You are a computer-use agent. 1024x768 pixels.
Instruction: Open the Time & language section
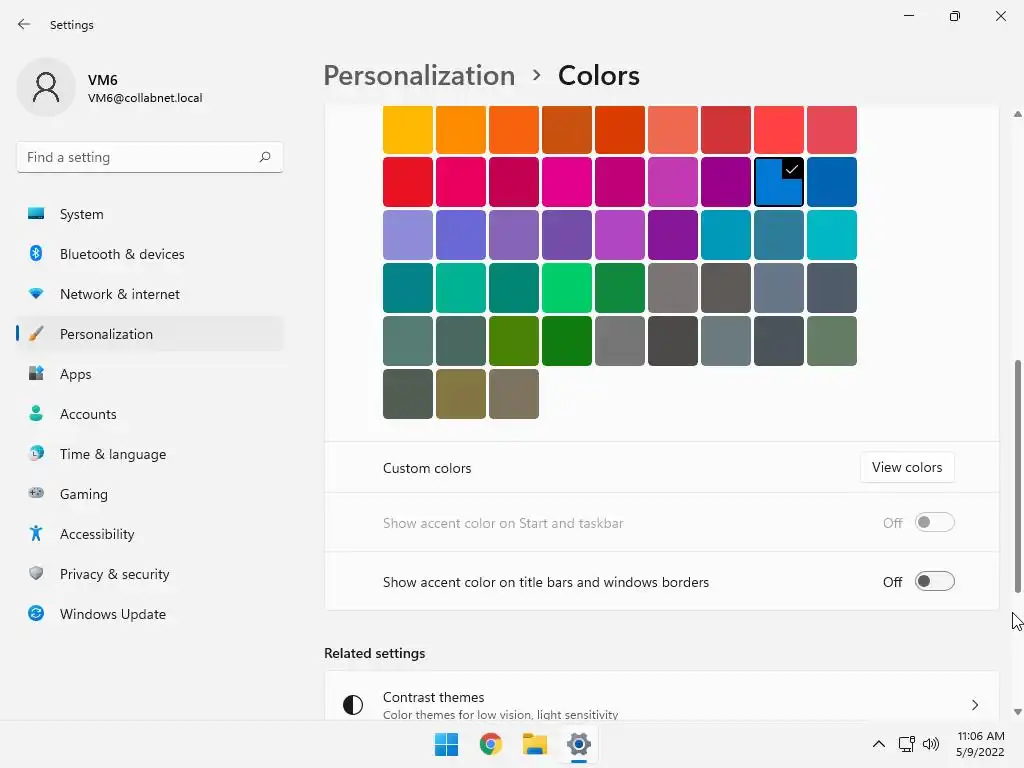(x=113, y=454)
